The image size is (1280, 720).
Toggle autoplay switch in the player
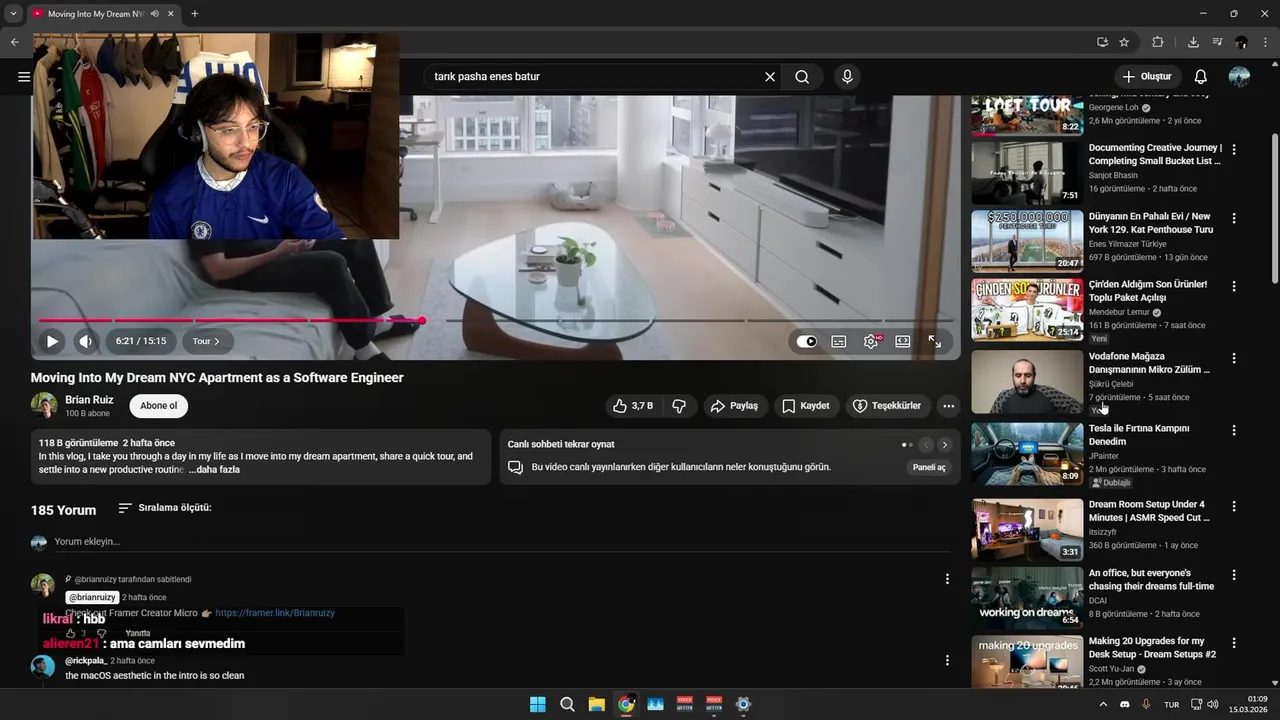pos(807,341)
